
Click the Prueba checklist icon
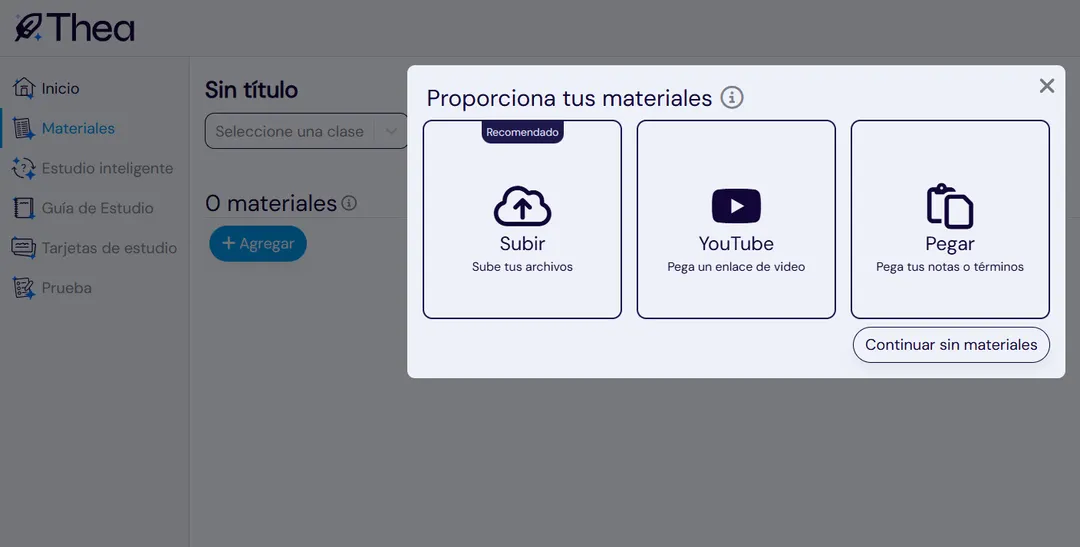pyautogui.click(x=23, y=288)
